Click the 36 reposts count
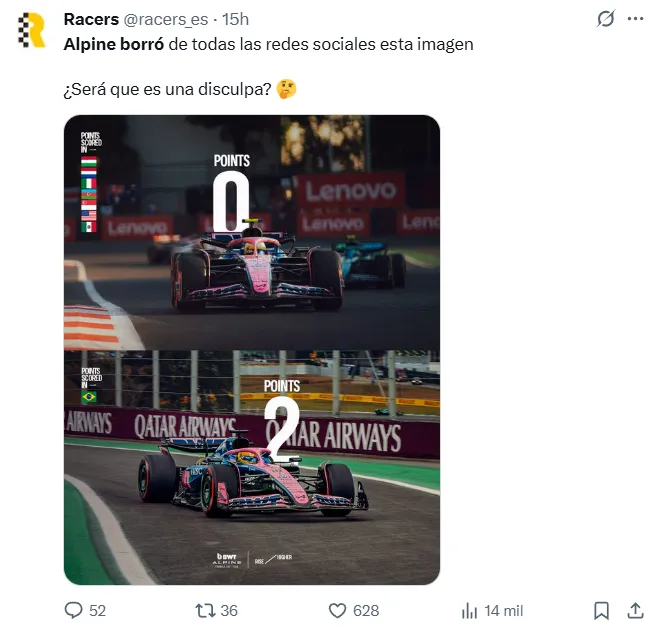Viewport: 653px width, 627px height. point(228,610)
